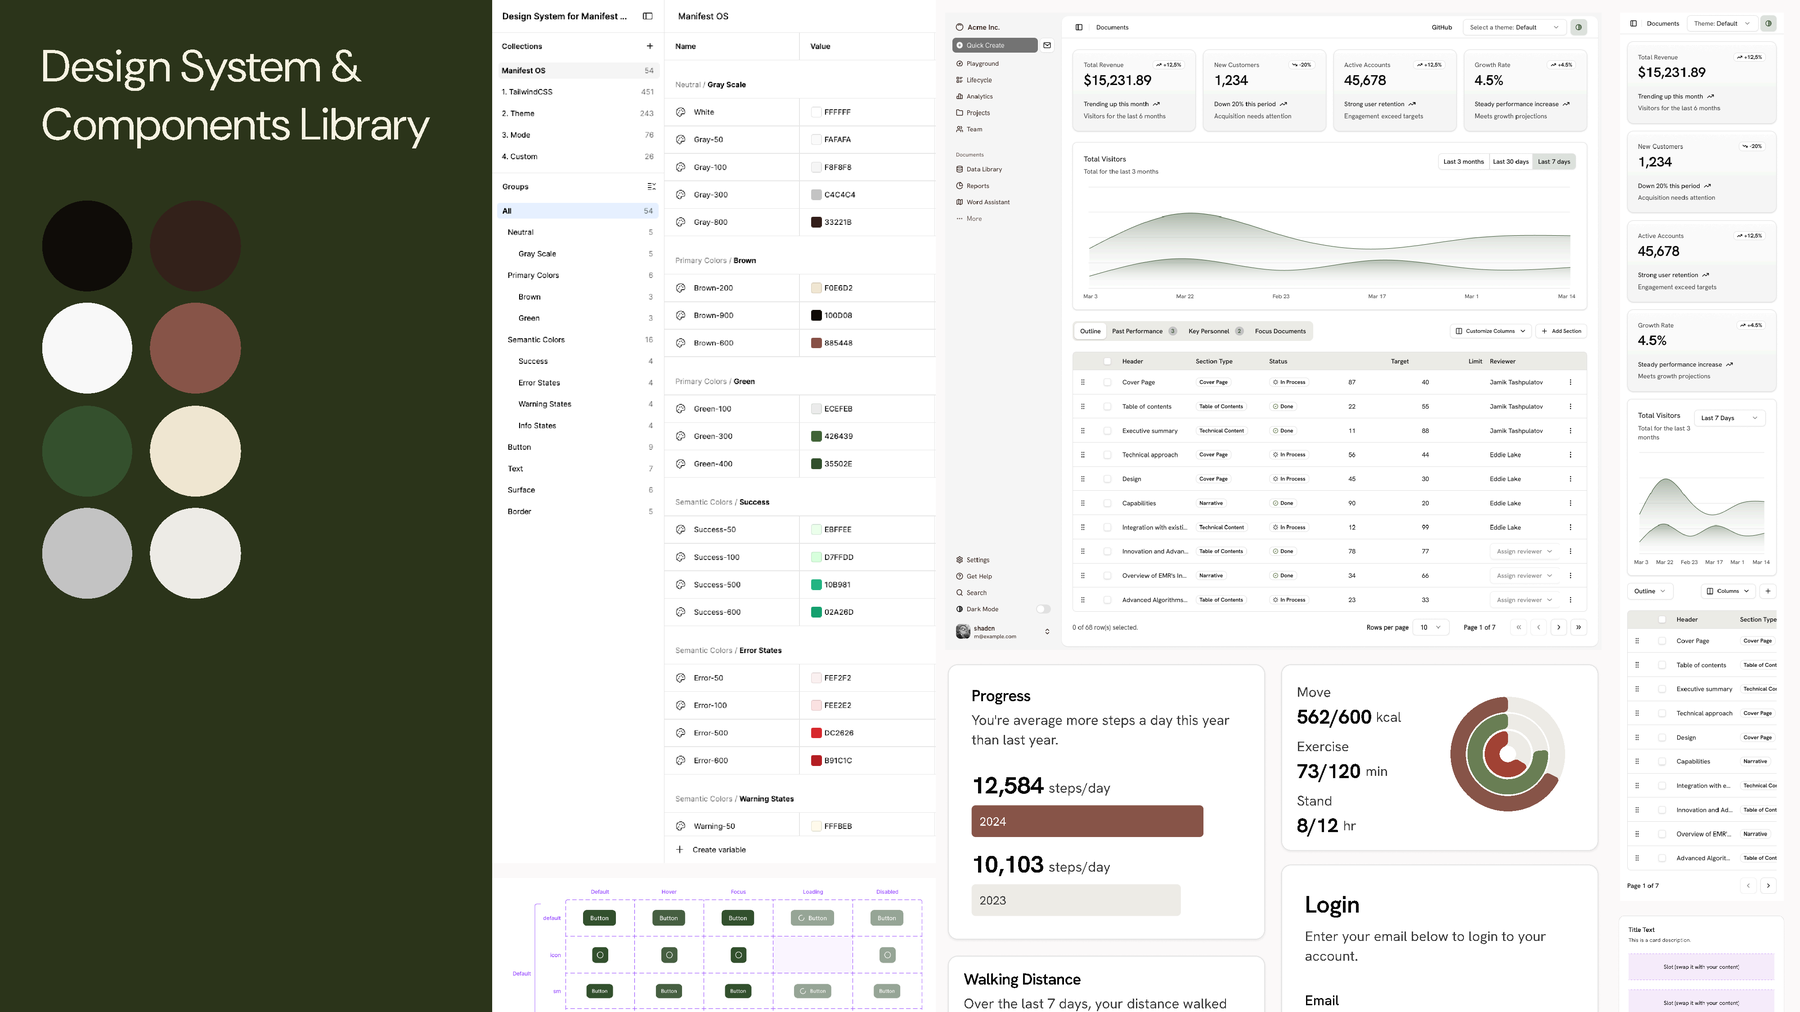Select the Last 30 days range
This screenshot has height=1012, width=1800.
click(x=1510, y=161)
